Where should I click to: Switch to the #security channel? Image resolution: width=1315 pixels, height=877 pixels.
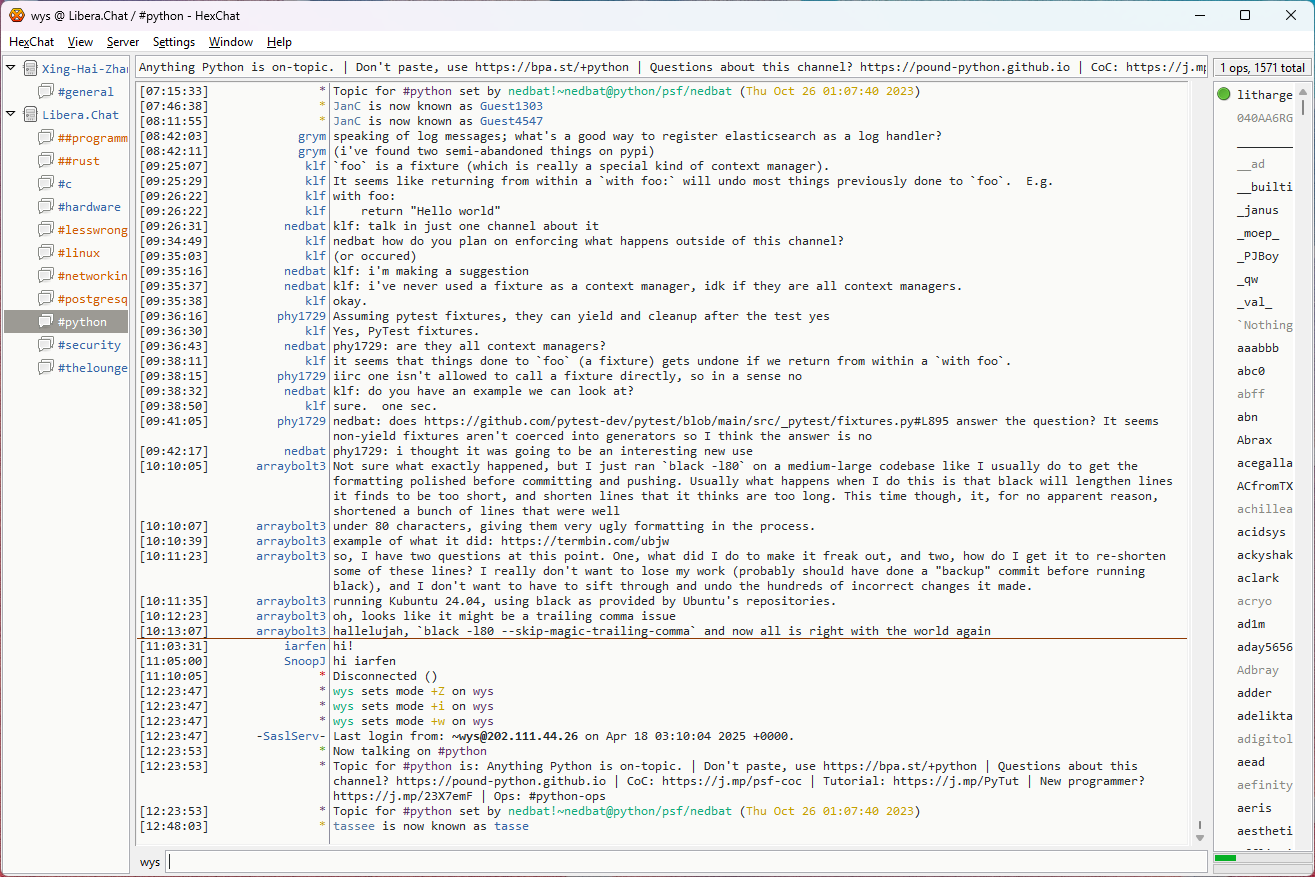(x=89, y=345)
